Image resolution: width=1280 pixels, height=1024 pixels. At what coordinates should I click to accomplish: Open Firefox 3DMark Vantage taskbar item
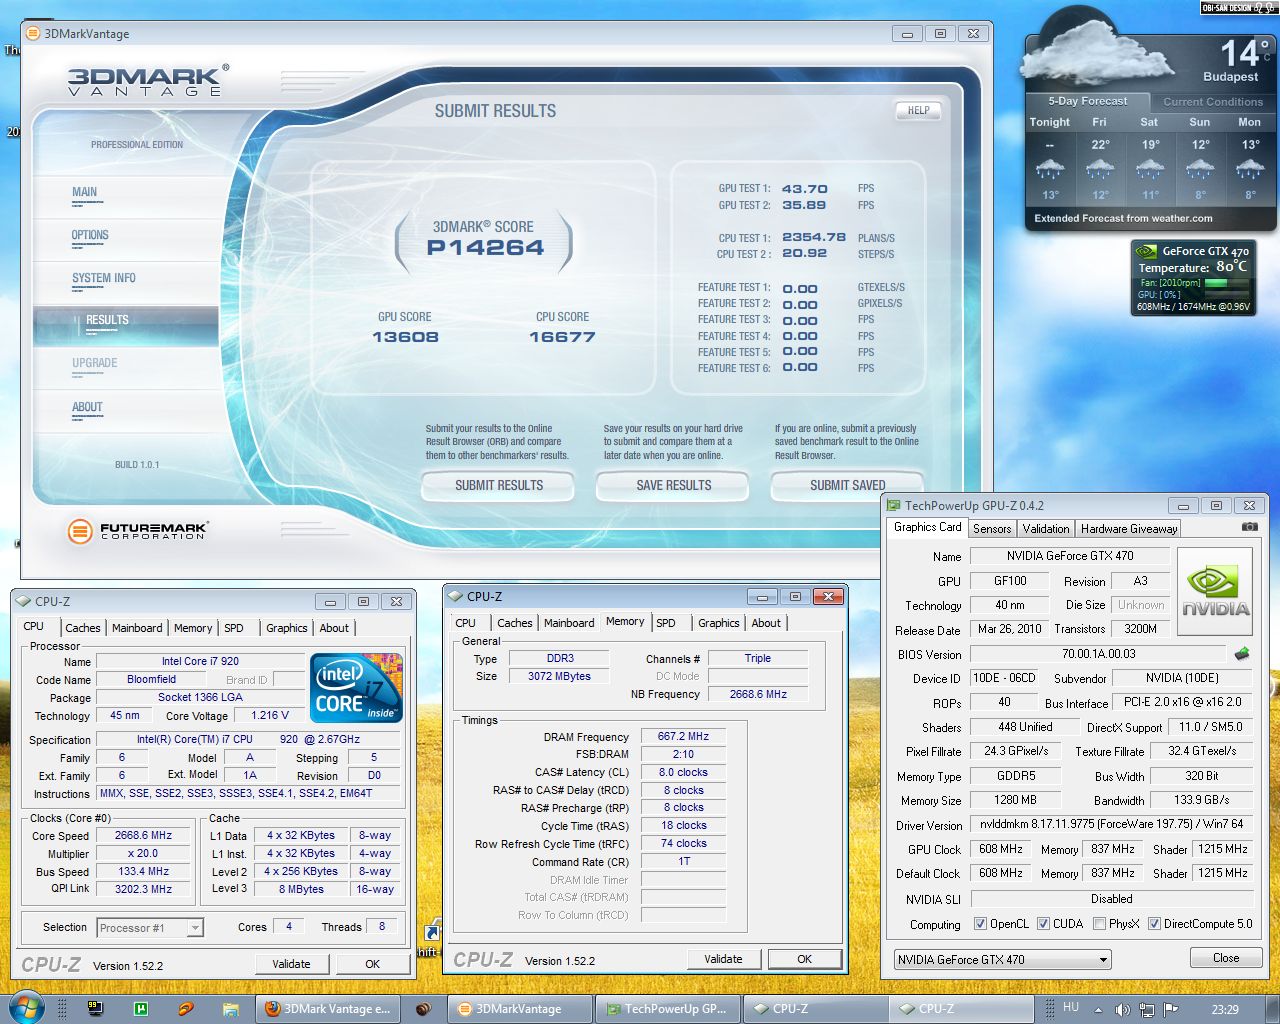pos(327,1009)
